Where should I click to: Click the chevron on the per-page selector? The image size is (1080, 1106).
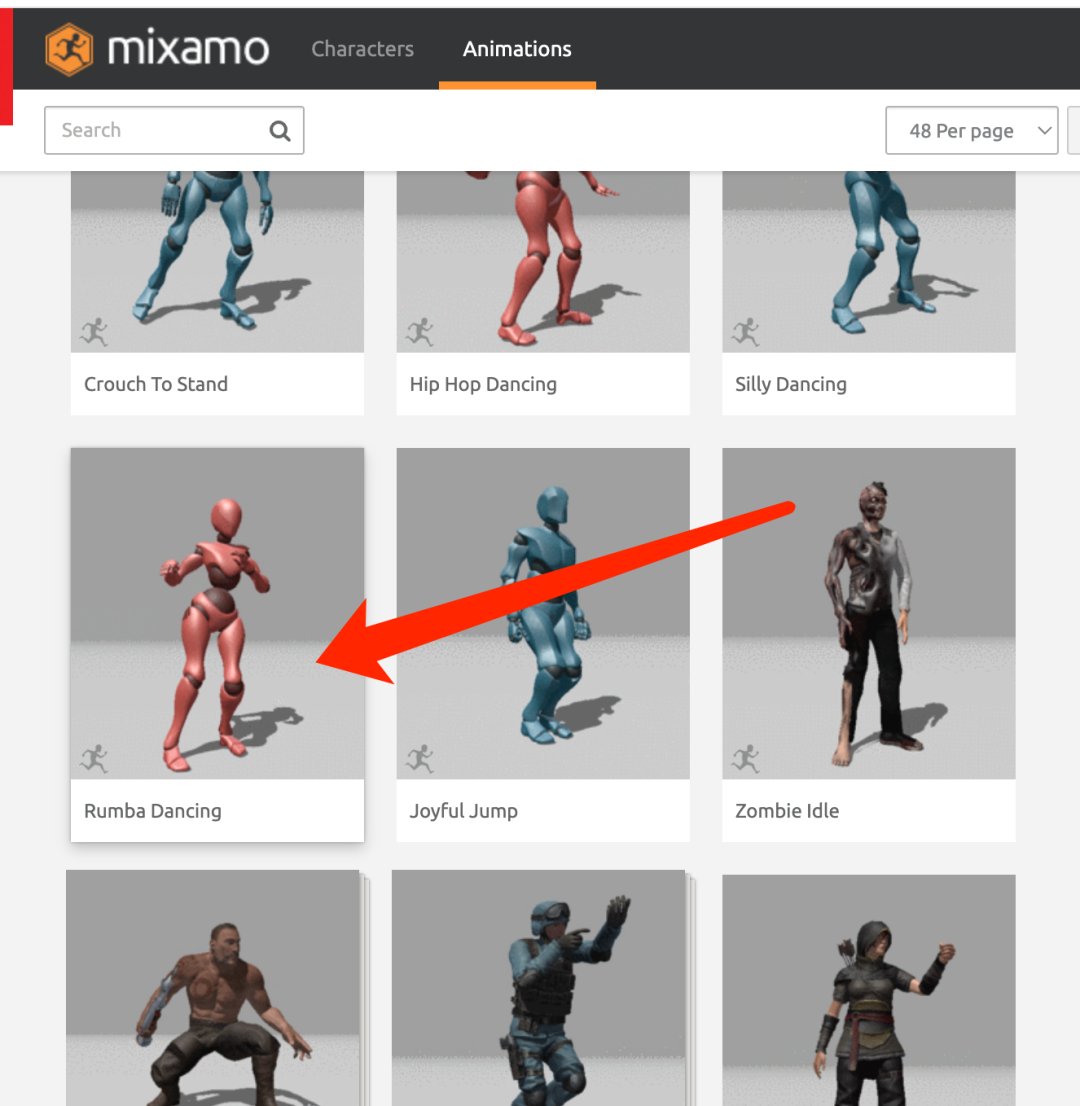pos(1043,130)
